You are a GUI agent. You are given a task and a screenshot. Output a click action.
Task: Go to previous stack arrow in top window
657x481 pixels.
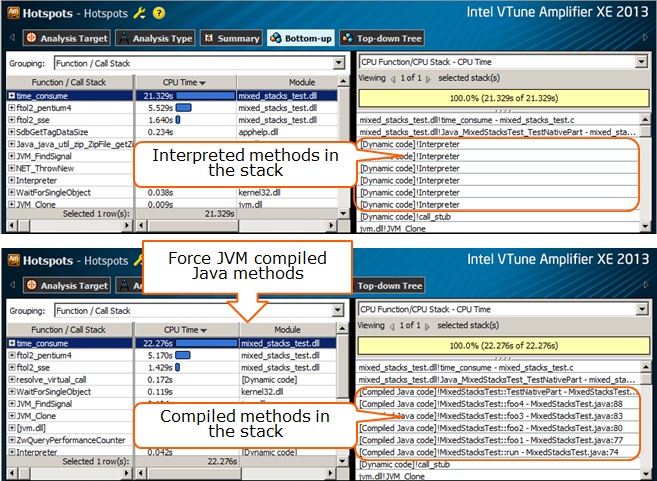pos(393,79)
